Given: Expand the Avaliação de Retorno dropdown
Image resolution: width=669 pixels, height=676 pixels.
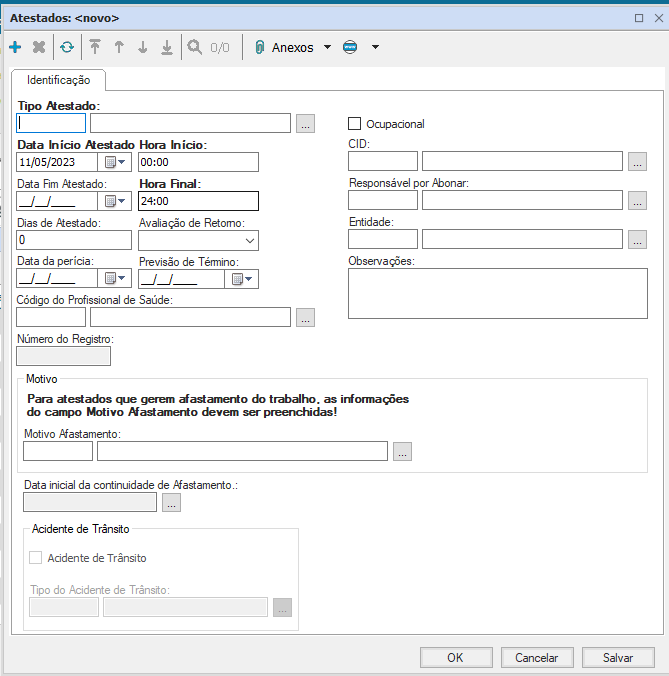Looking at the screenshot, I should (248, 240).
